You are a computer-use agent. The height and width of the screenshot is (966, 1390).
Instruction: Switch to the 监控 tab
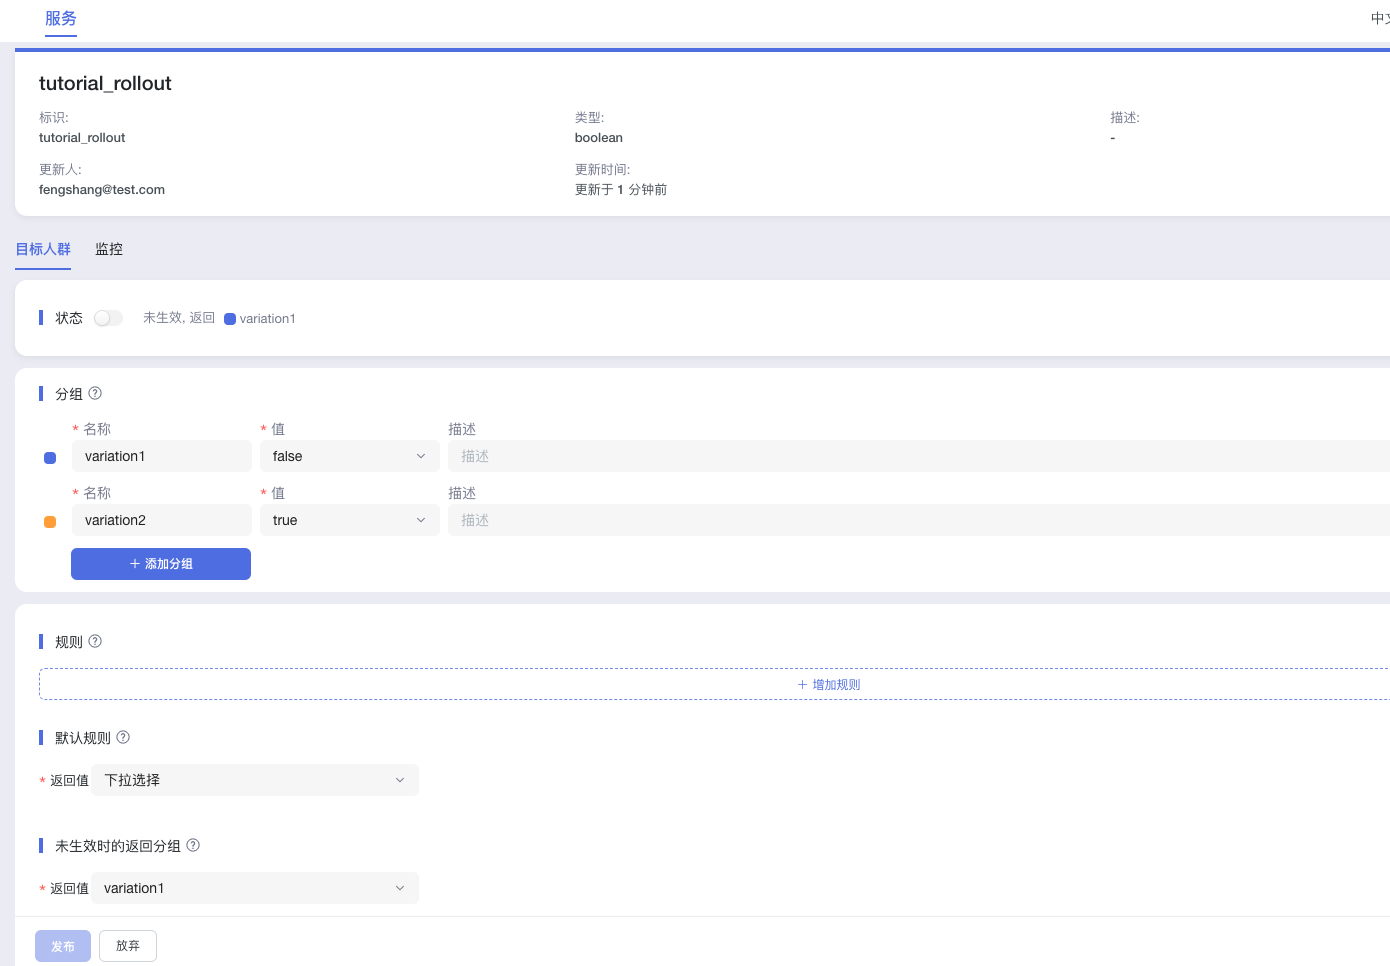109,250
